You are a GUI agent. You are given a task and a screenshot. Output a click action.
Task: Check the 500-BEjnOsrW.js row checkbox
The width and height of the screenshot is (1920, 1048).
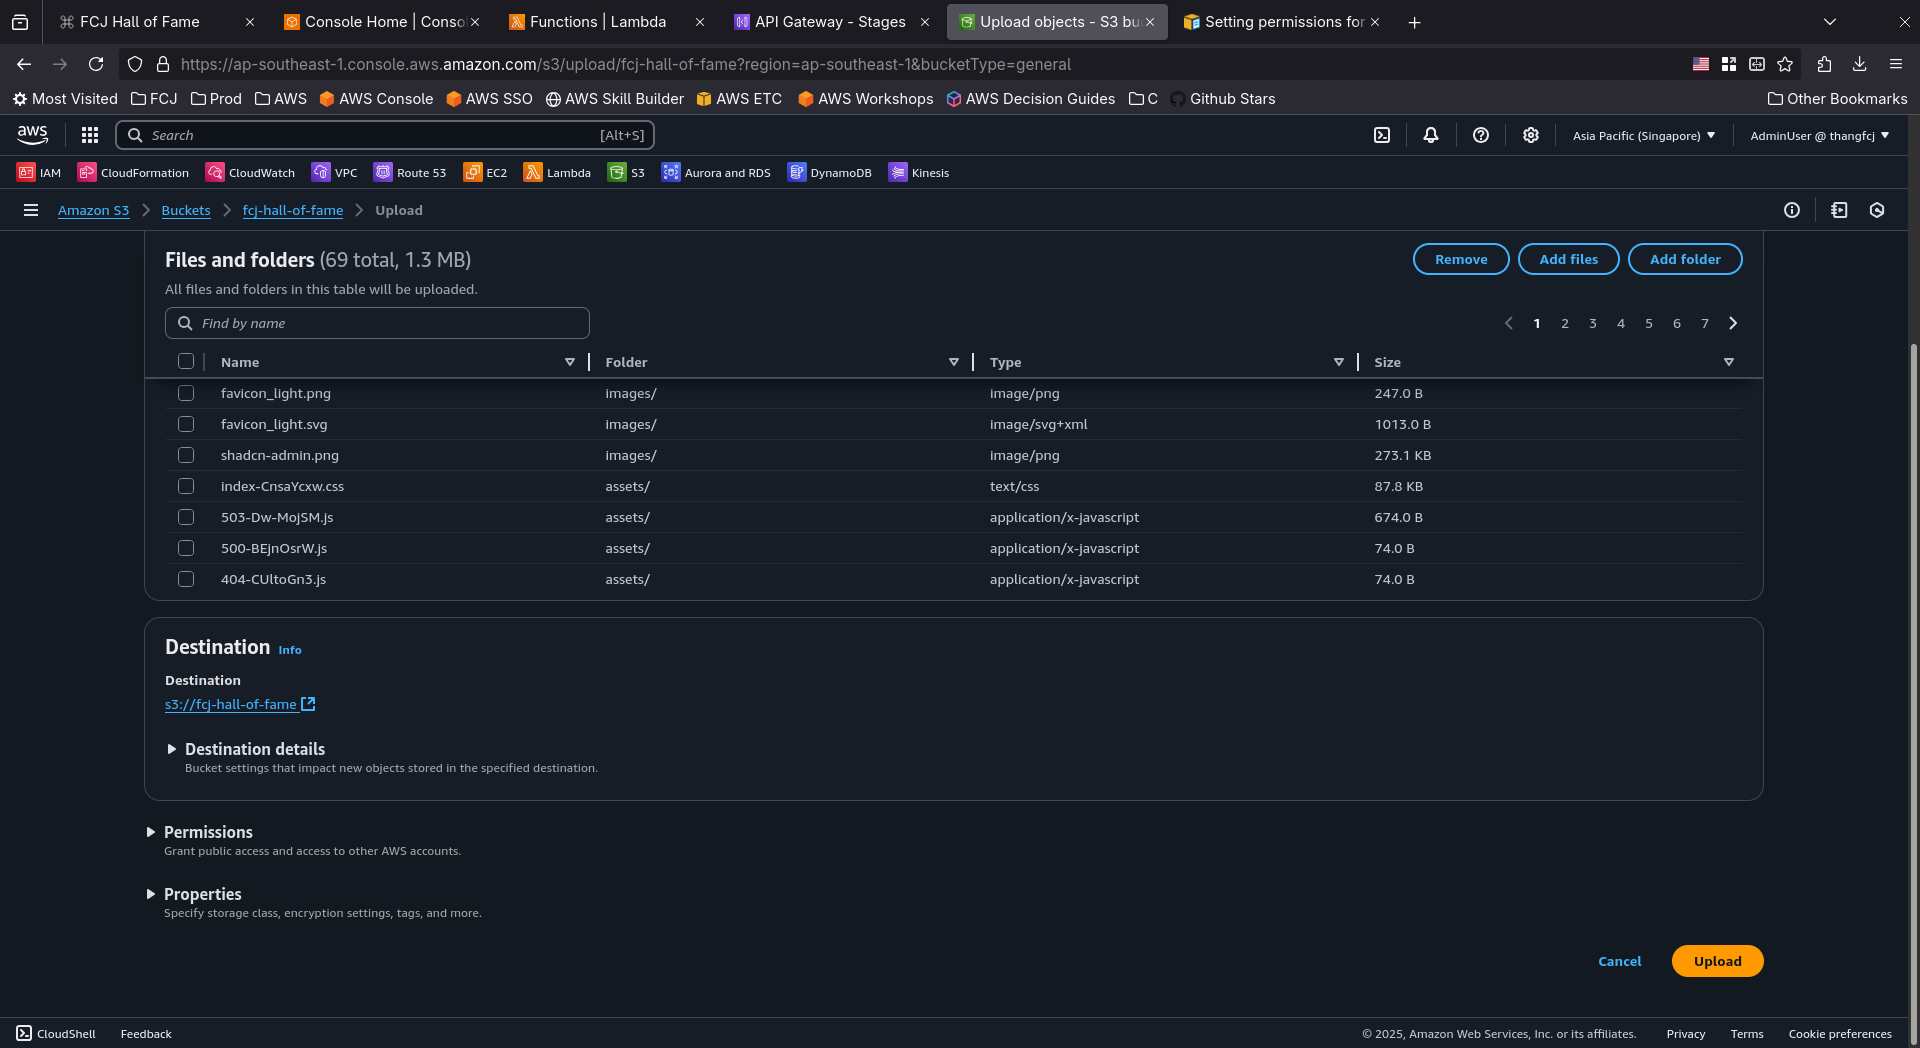coord(186,548)
